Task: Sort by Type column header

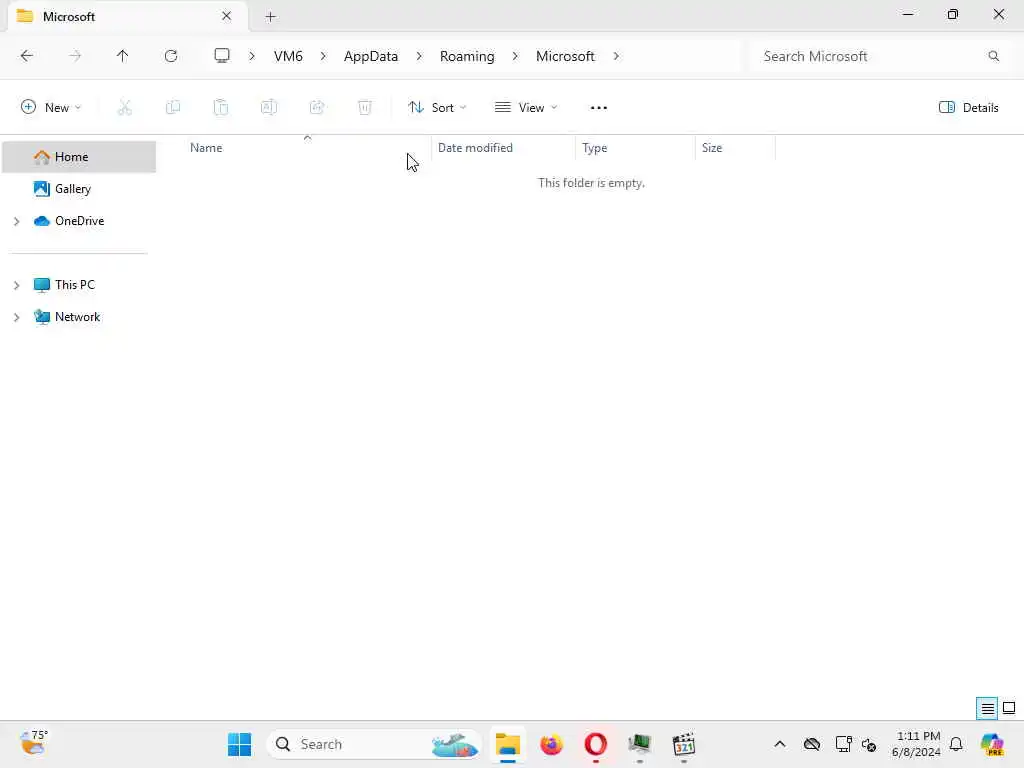Action: (594, 148)
